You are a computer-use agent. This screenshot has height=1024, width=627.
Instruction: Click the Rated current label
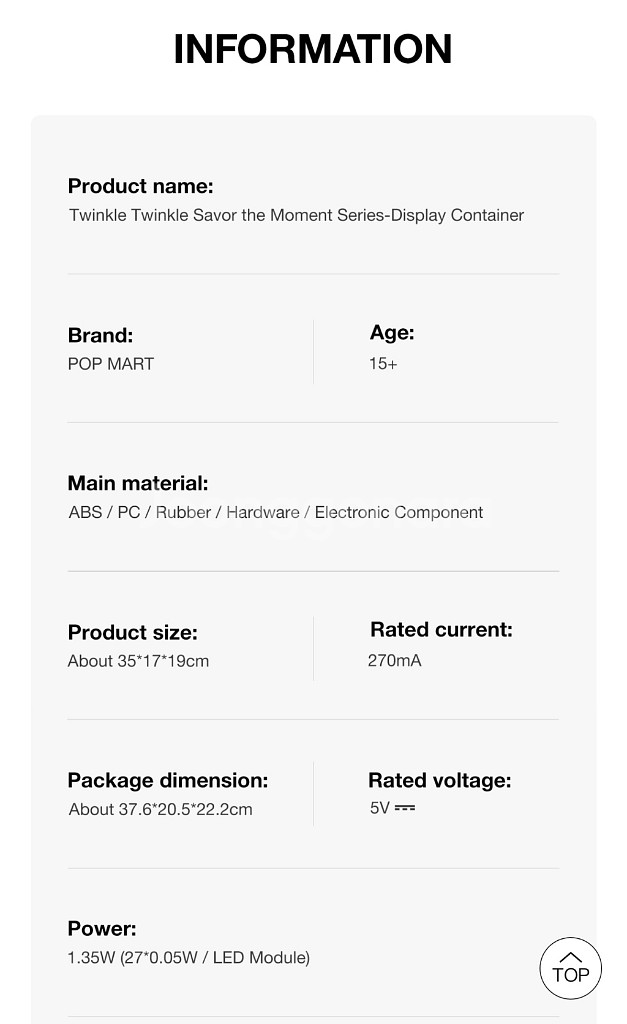(441, 629)
